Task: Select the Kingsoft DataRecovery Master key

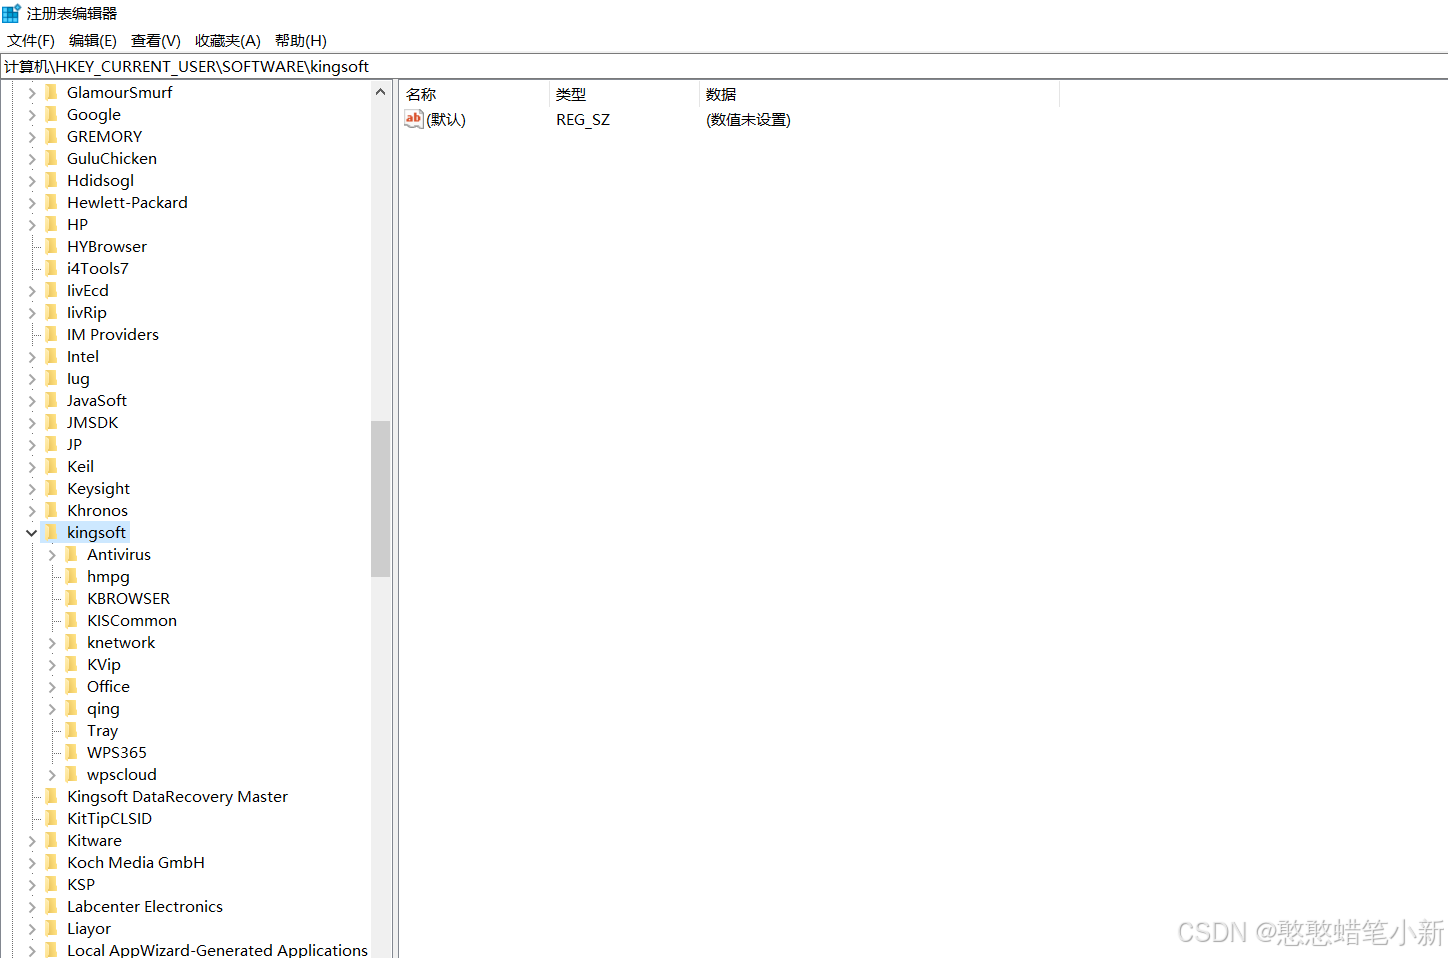Action: 177,797
